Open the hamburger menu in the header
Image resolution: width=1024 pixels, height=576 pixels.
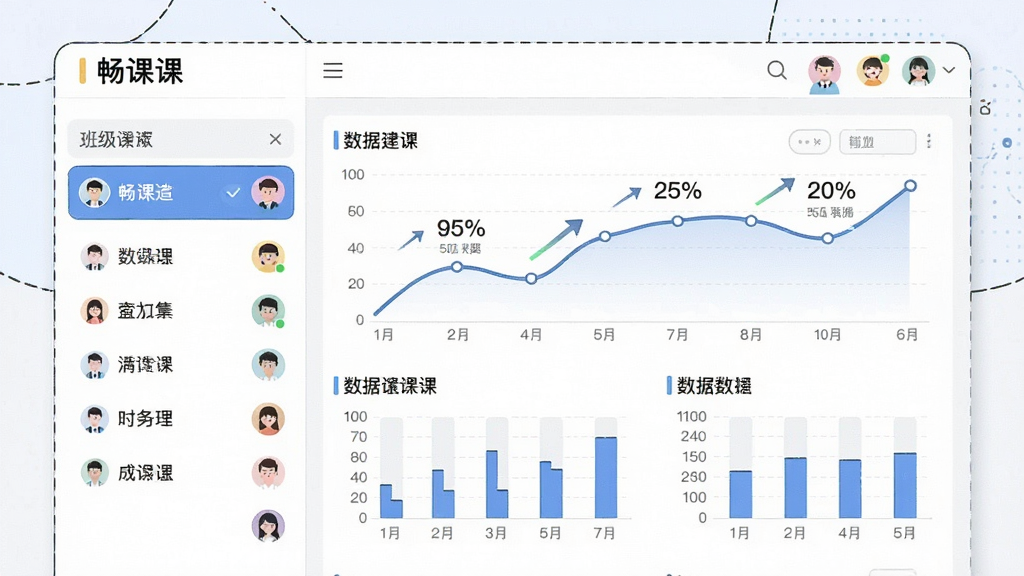[x=332, y=71]
